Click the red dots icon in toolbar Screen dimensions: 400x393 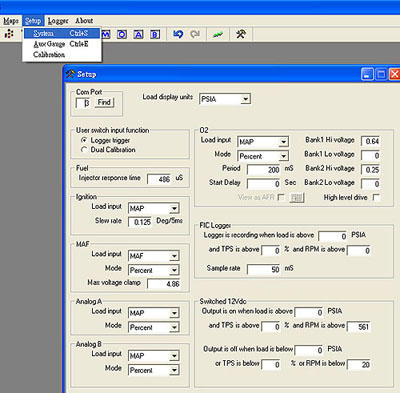[x=9, y=34]
